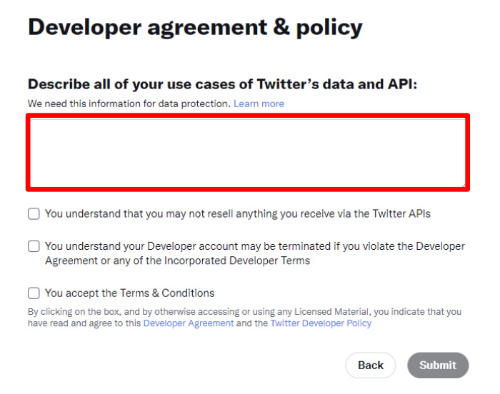Image resolution: width=500 pixels, height=394 pixels.
Task: Click the Back button
Action: (370, 365)
